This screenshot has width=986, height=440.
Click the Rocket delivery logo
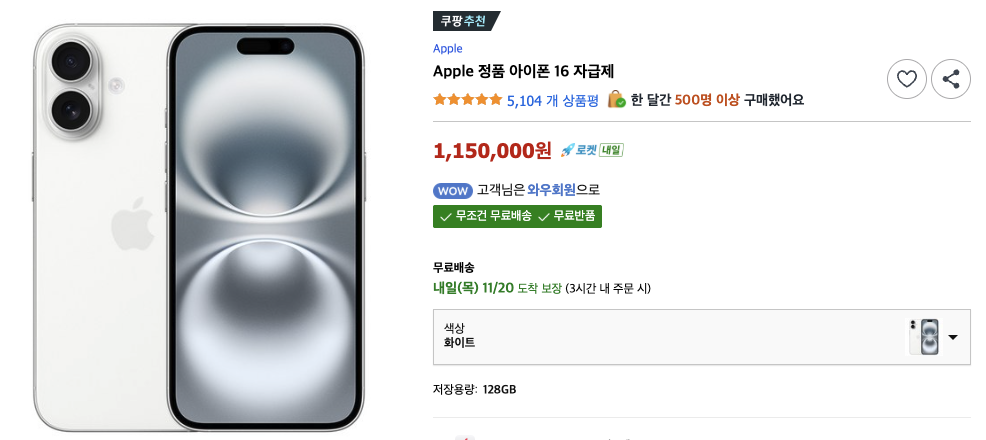pyautogui.click(x=579, y=150)
